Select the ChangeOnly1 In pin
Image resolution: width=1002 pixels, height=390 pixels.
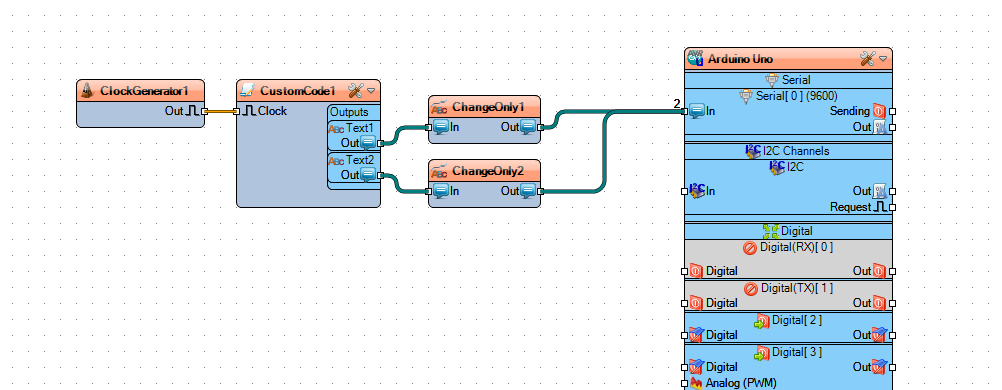point(441,127)
